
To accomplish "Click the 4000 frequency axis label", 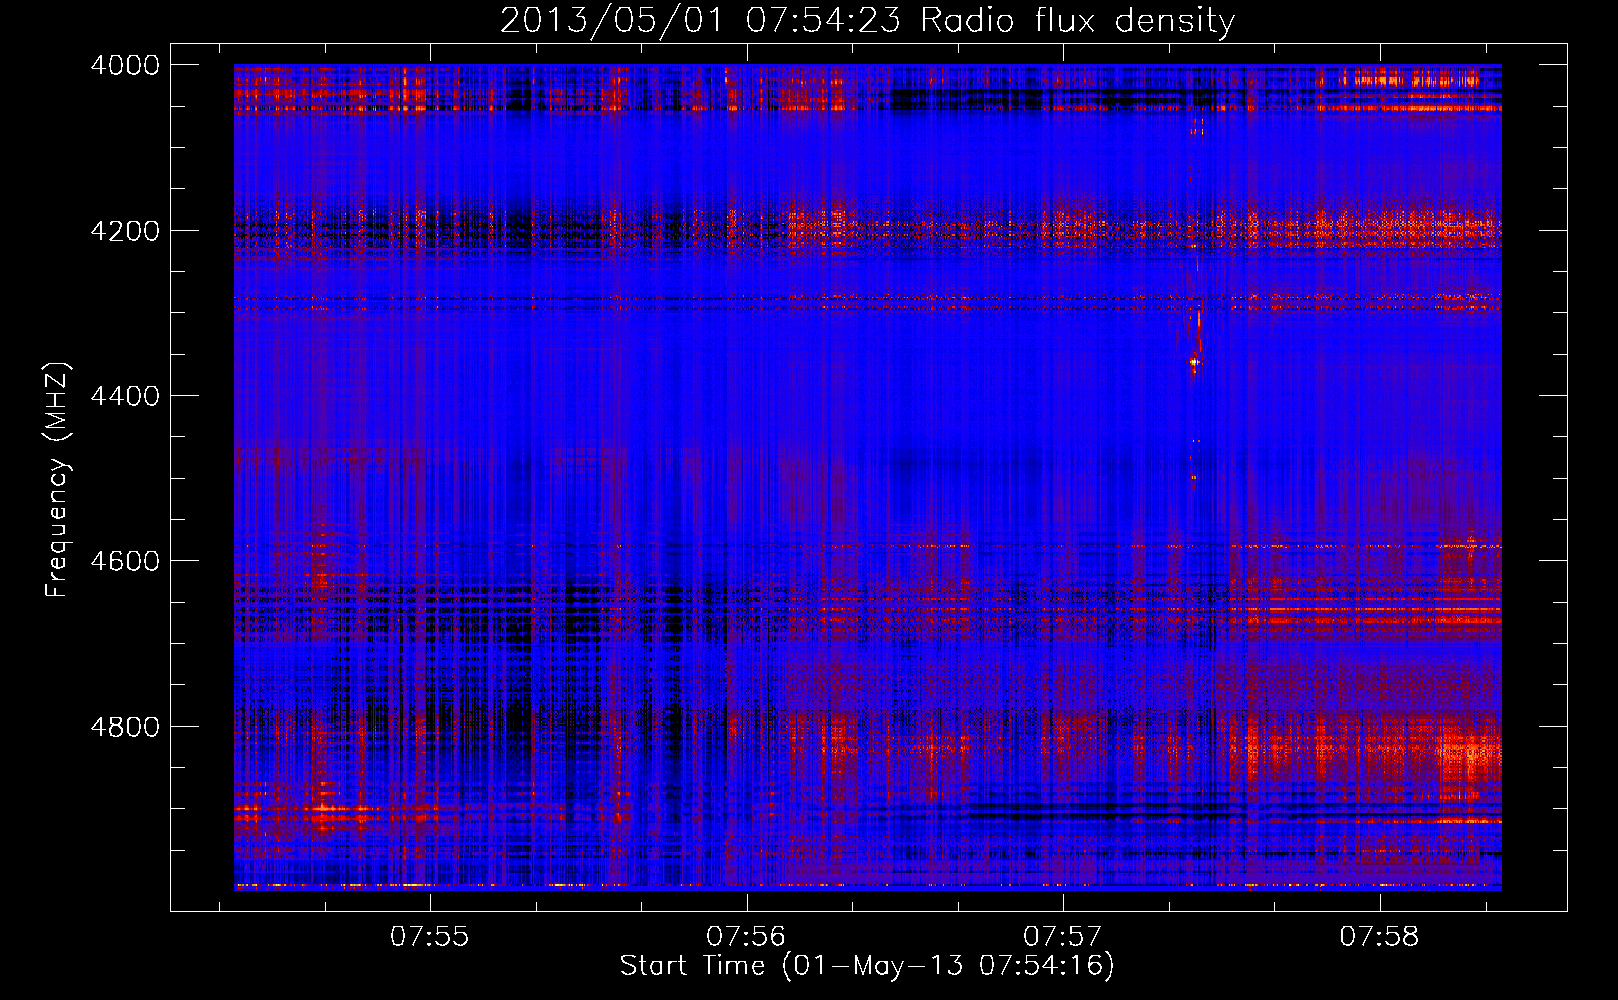I will [x=124, y=65].
